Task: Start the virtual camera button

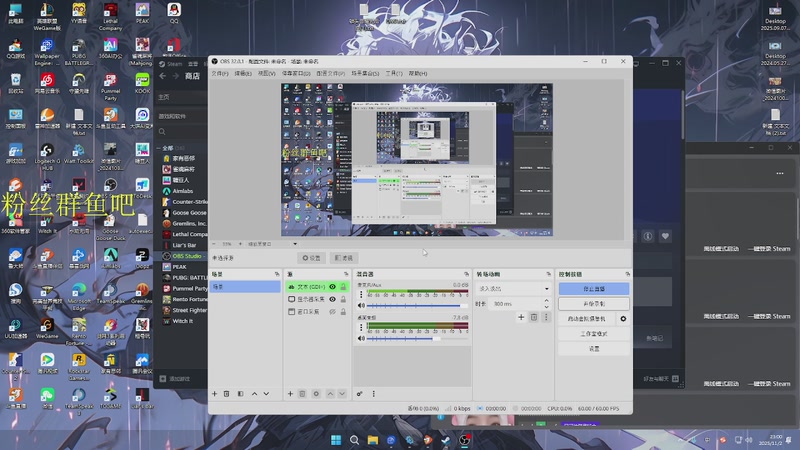Action: 587,319
